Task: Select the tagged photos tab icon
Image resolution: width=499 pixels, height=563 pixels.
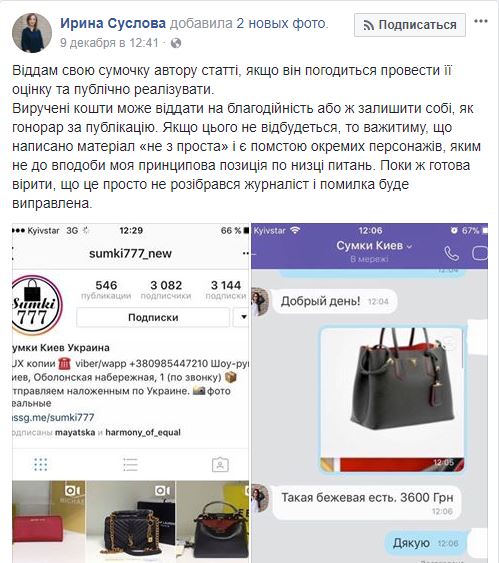Action: [220, 465]
